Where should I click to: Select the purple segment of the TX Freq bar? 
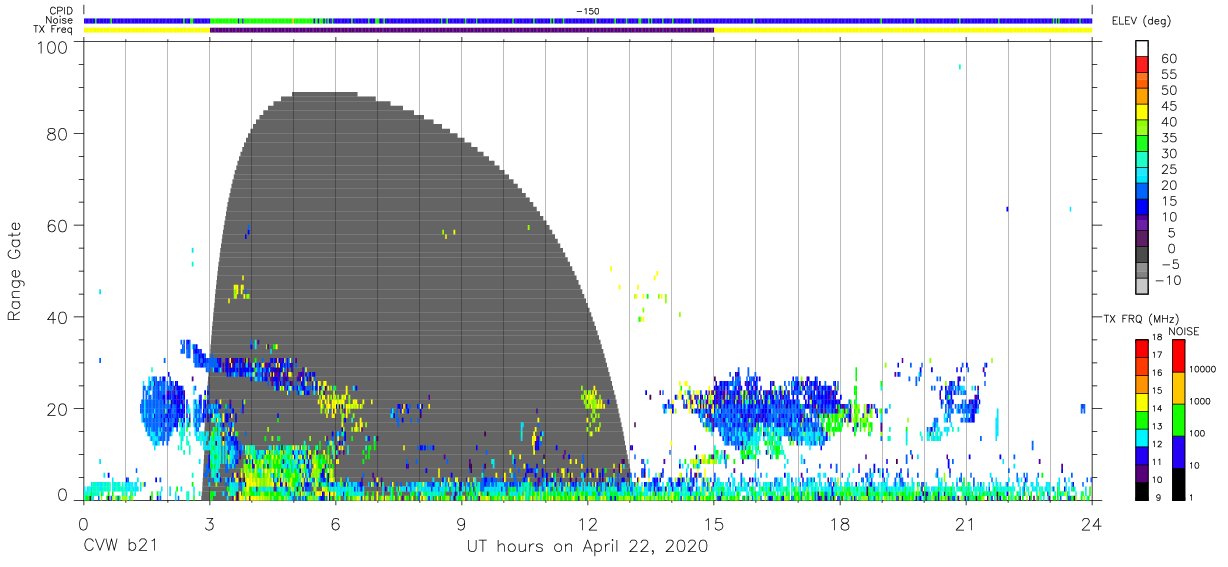[462, 30]
